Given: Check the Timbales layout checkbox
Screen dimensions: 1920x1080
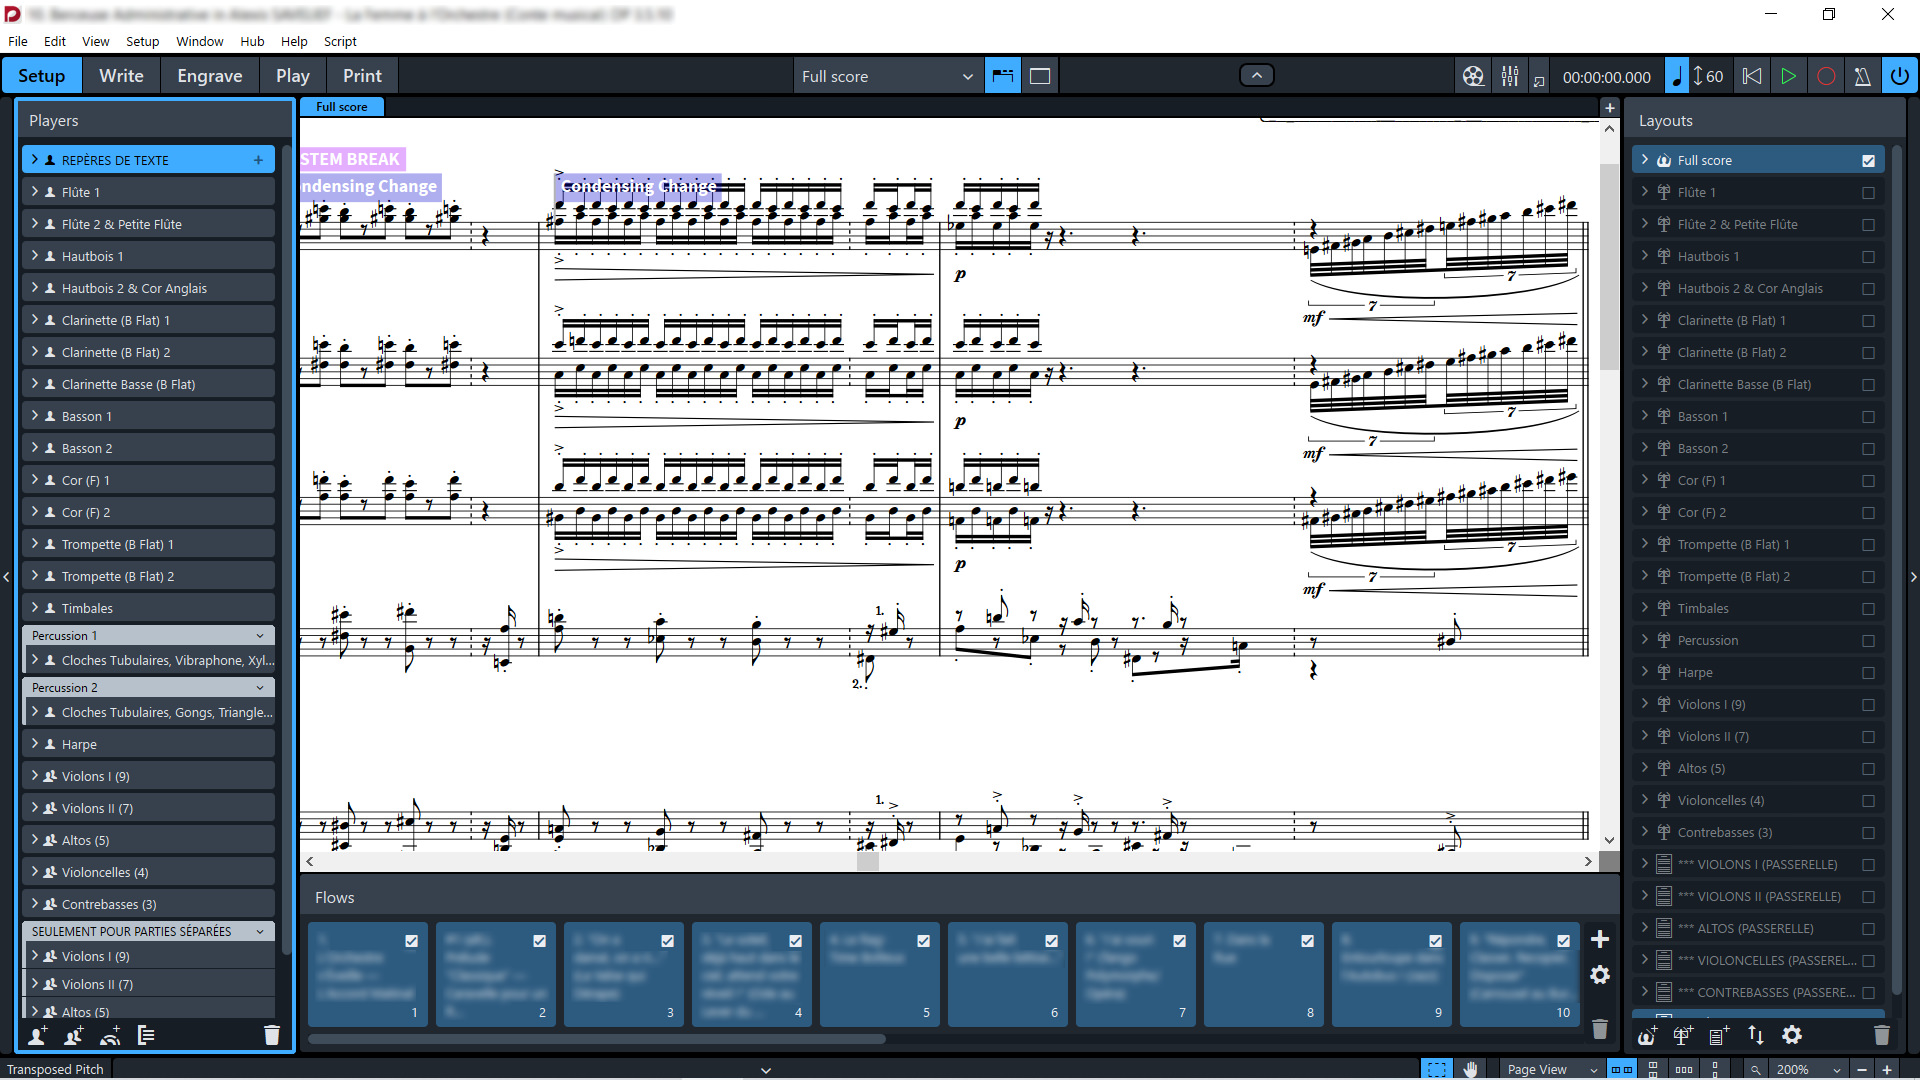Looking at the screenshot, I should (x=1868, y=609).
